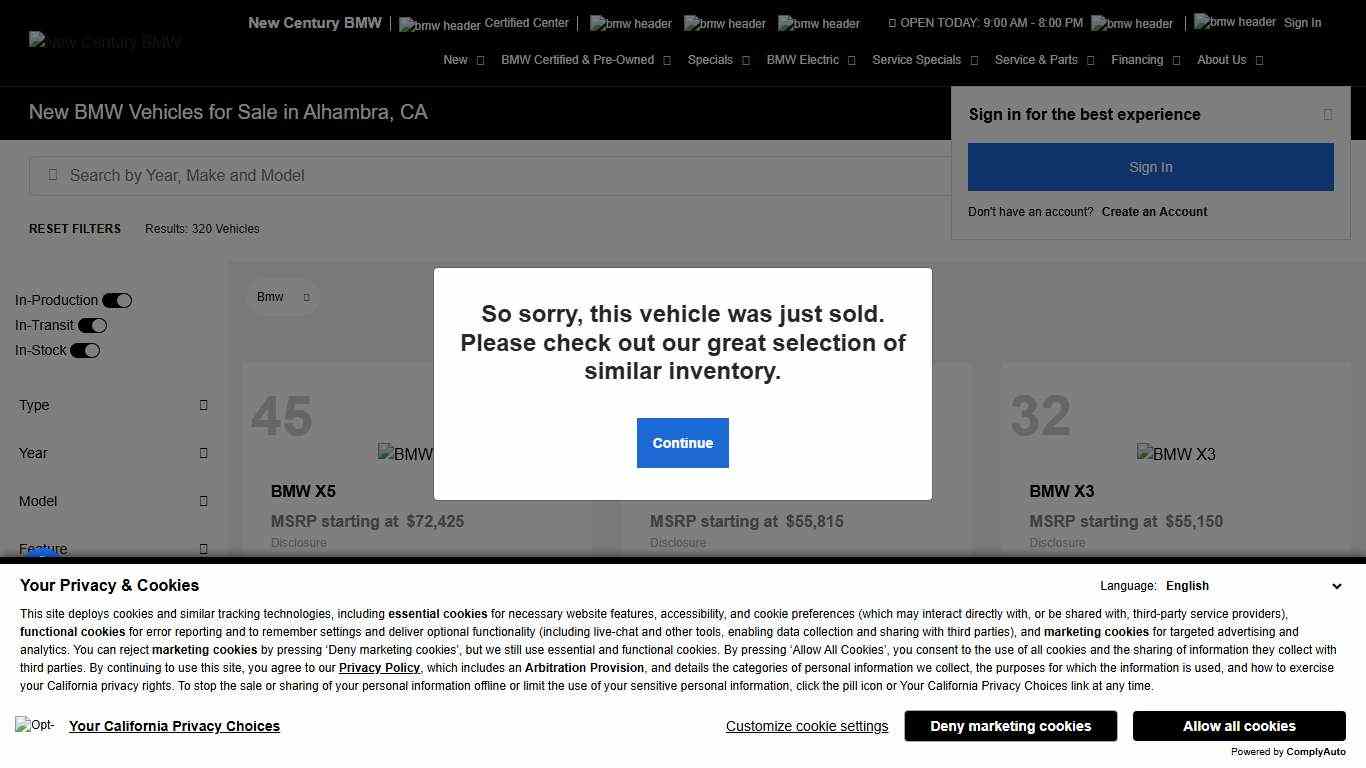Screen dimensions: 1366x768
Task: Toggle the In-Production switch
Action: pos(117,300)
